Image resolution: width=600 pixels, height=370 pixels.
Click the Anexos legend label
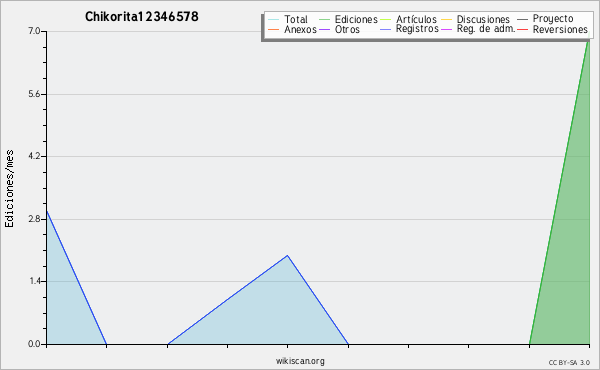(x=300, y=29)
